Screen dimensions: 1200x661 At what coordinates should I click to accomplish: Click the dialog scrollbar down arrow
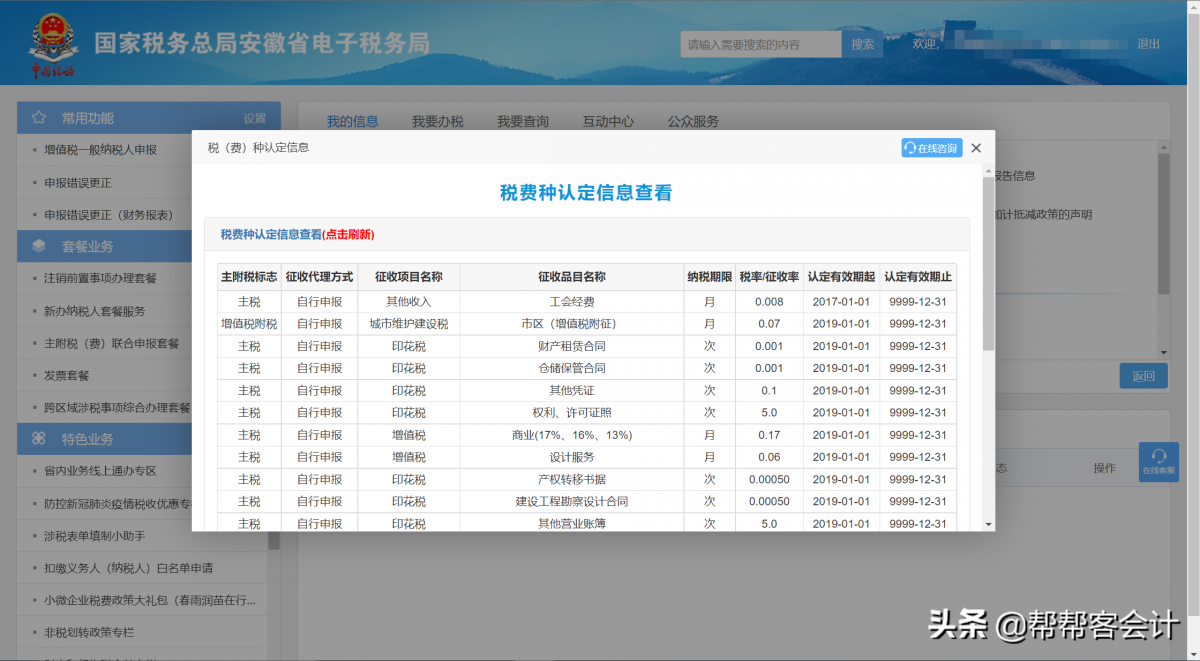pyautogui.click(x=988, y=523)
